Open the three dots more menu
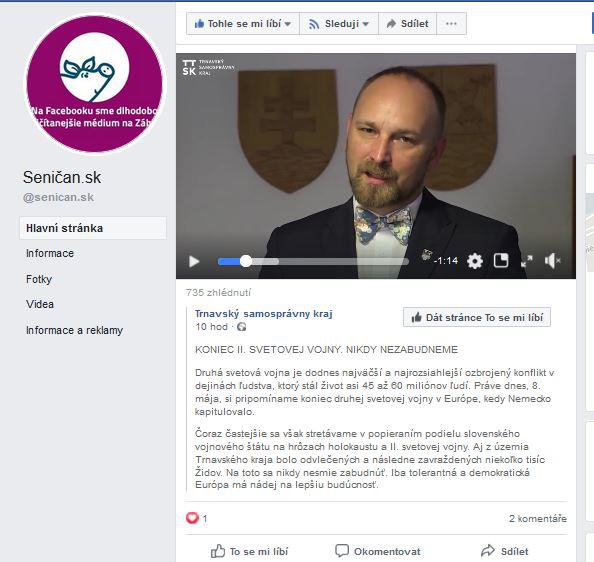 [451, 24]
